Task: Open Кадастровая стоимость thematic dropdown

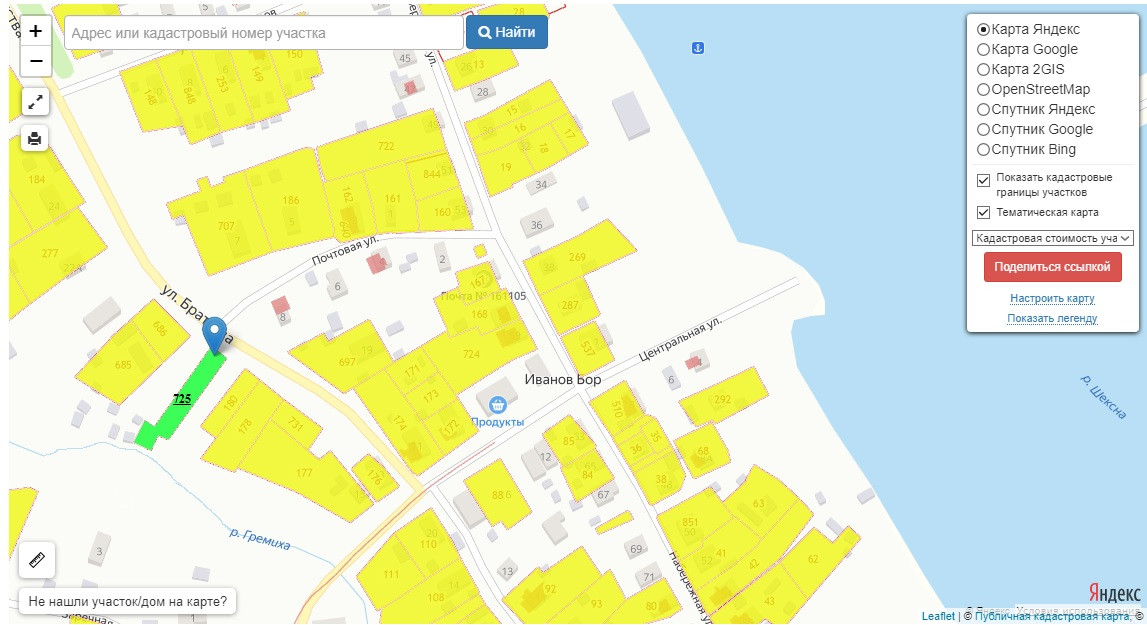Action: (x=1053, y=238)
